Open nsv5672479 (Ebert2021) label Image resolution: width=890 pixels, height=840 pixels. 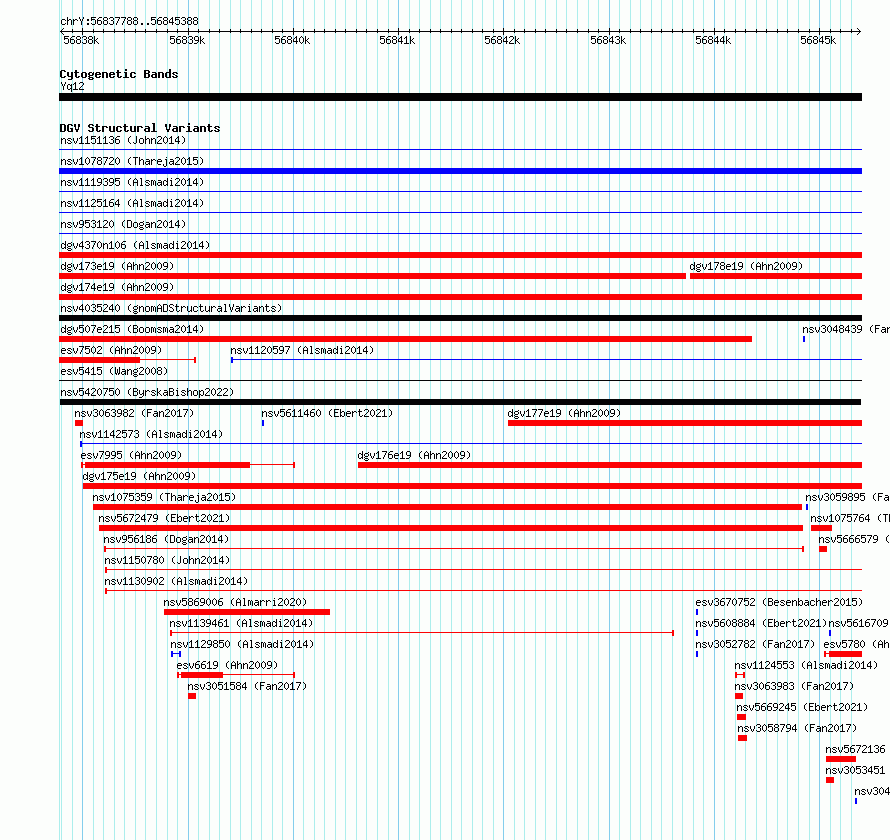click(x=164, y=518)
